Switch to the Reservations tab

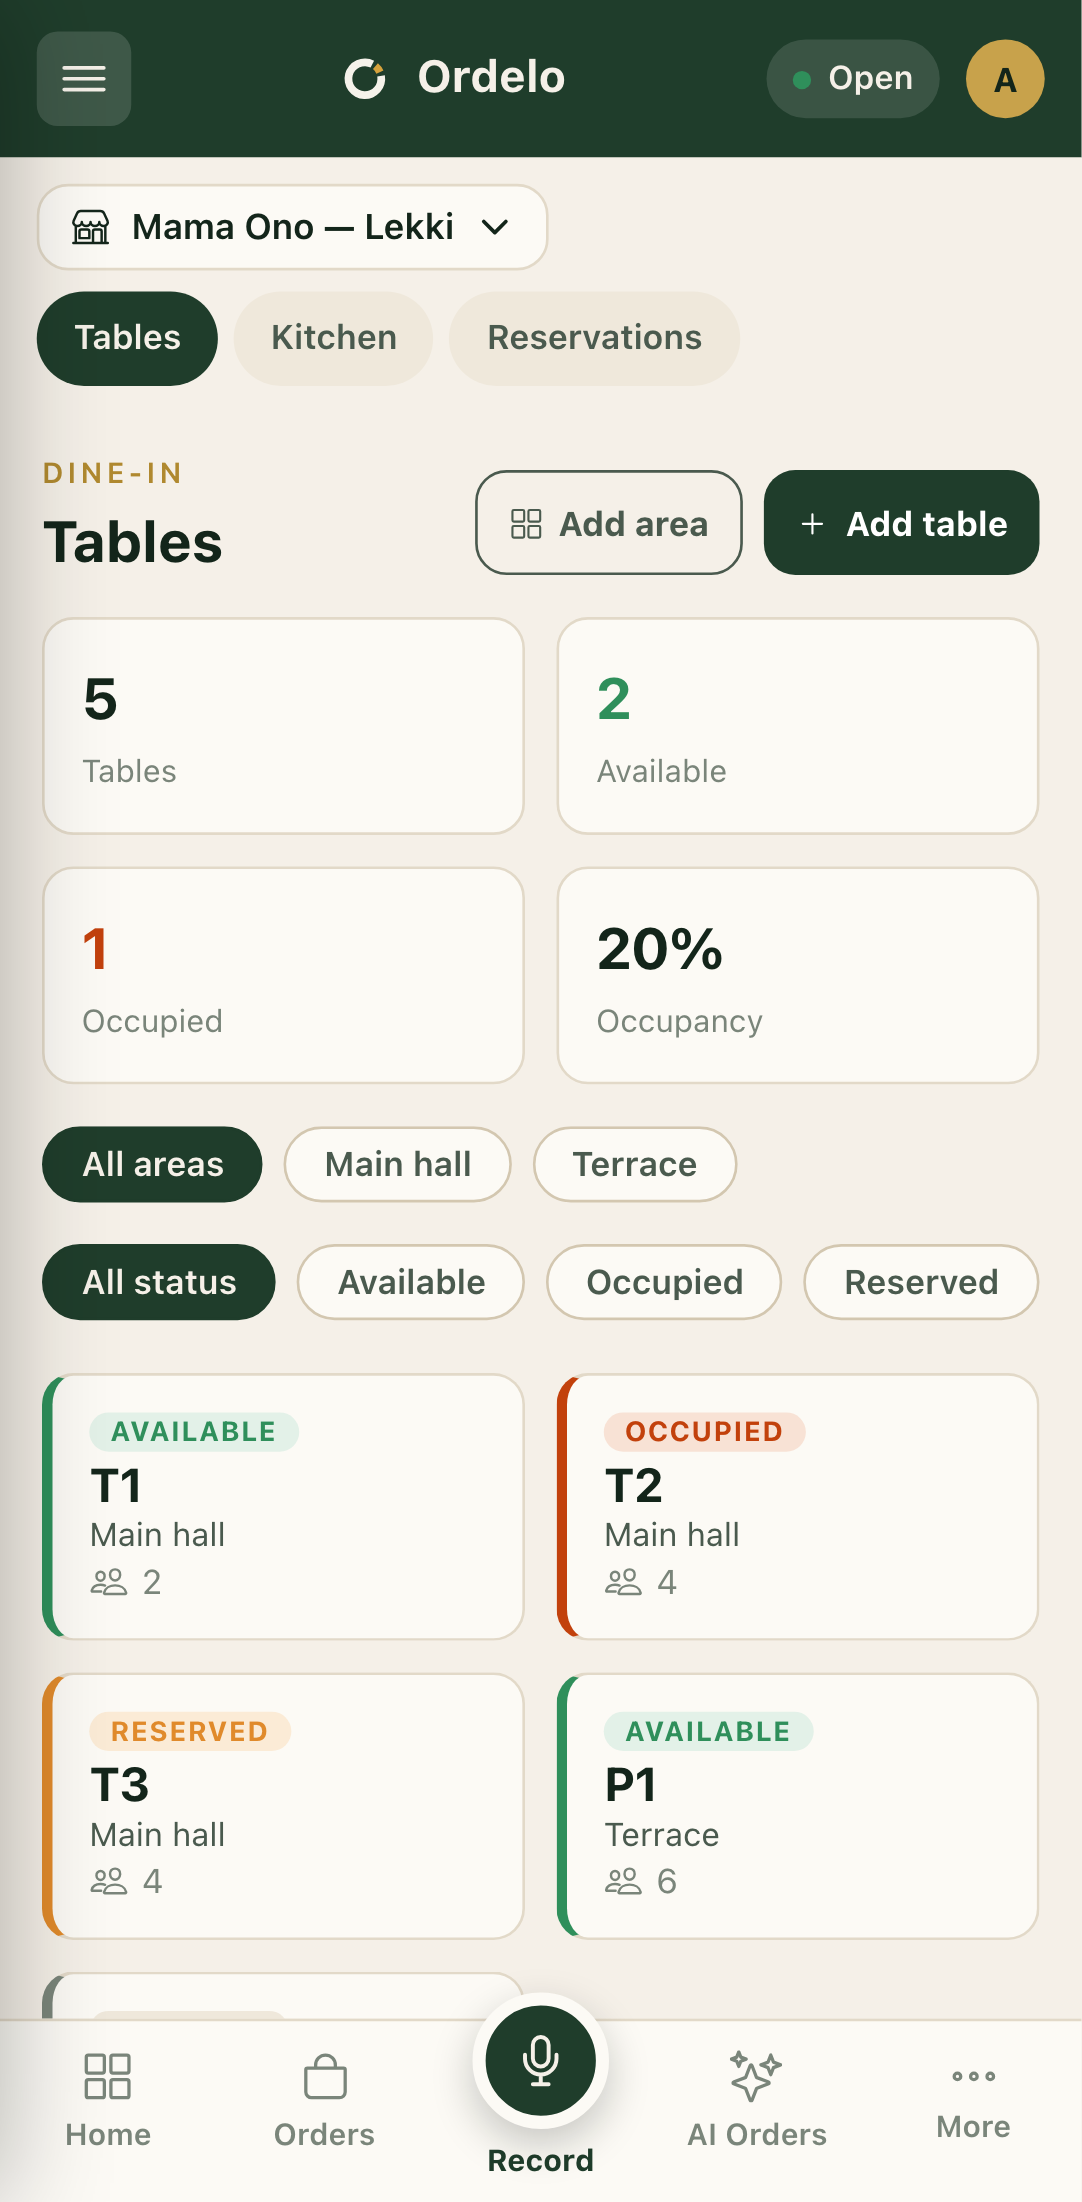tap(595, 338)
